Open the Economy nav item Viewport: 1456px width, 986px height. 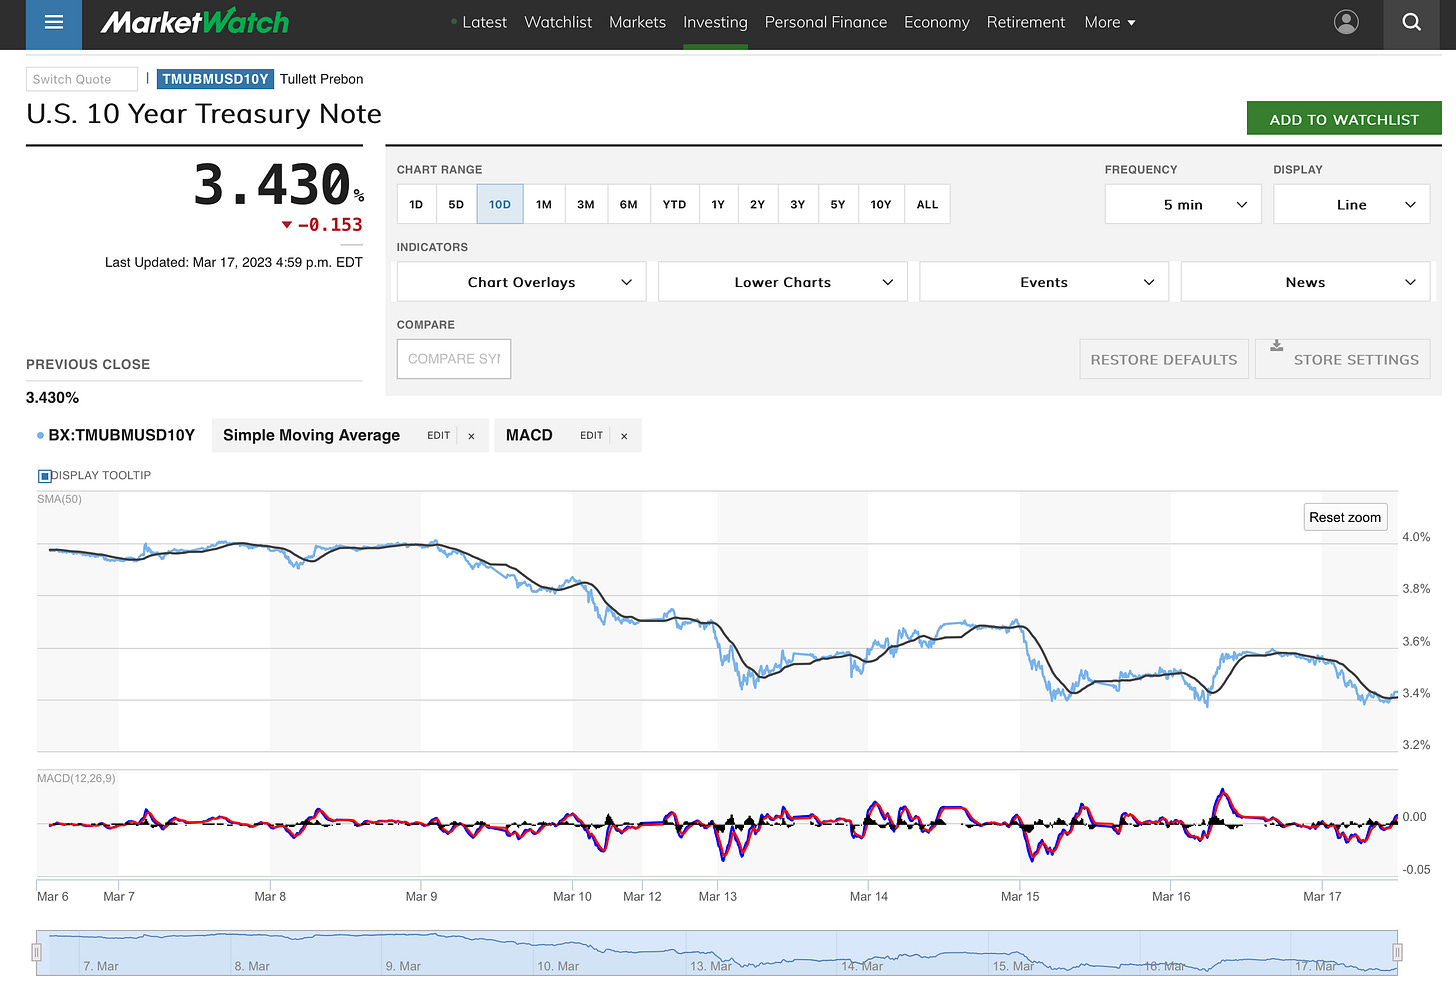click(937, 22)
